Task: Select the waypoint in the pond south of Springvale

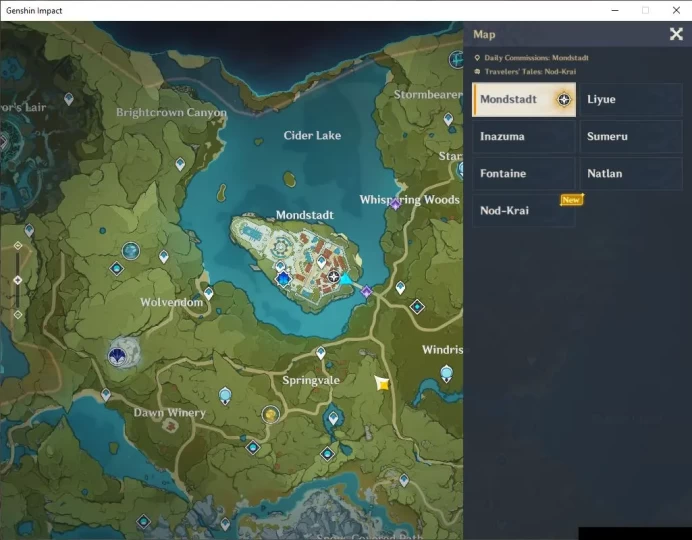Action: click(334, 417)
